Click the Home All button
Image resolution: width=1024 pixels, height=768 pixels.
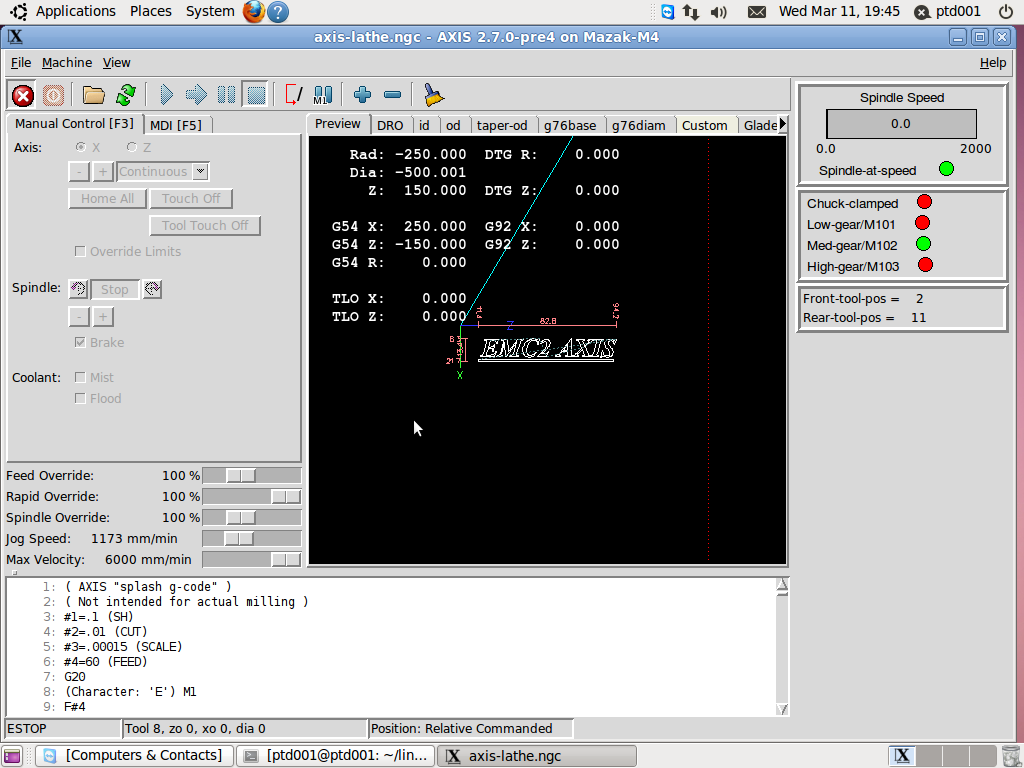[x=107, y=199]
